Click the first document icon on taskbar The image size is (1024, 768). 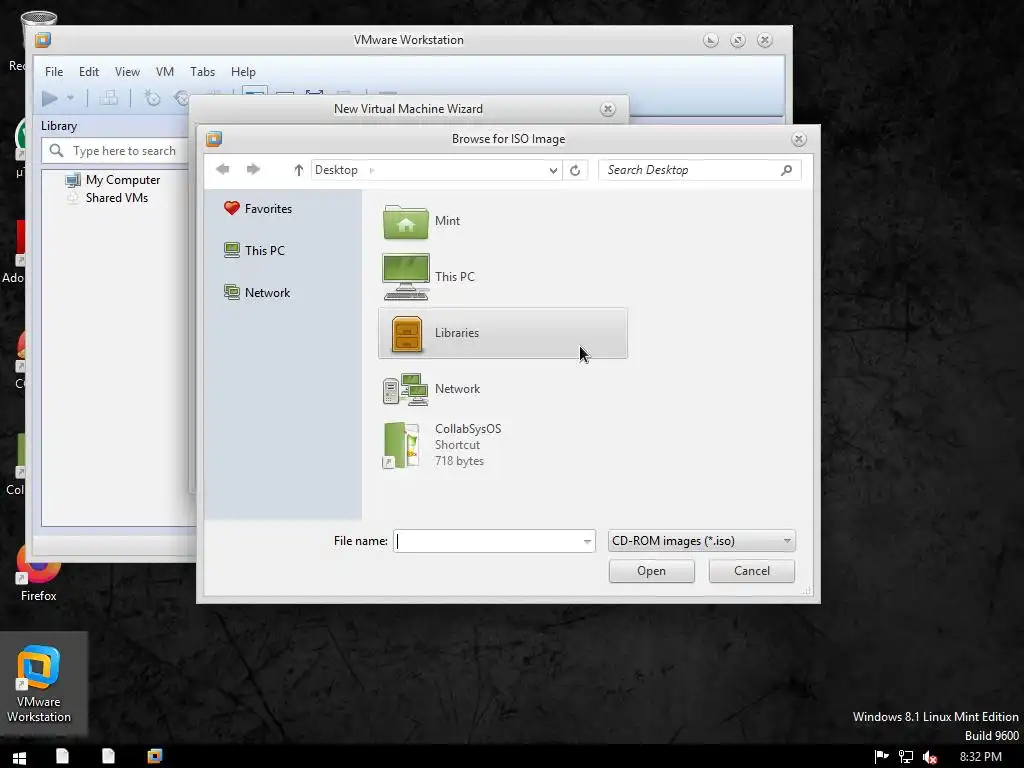pyautogui.click(x=63, y=756)
